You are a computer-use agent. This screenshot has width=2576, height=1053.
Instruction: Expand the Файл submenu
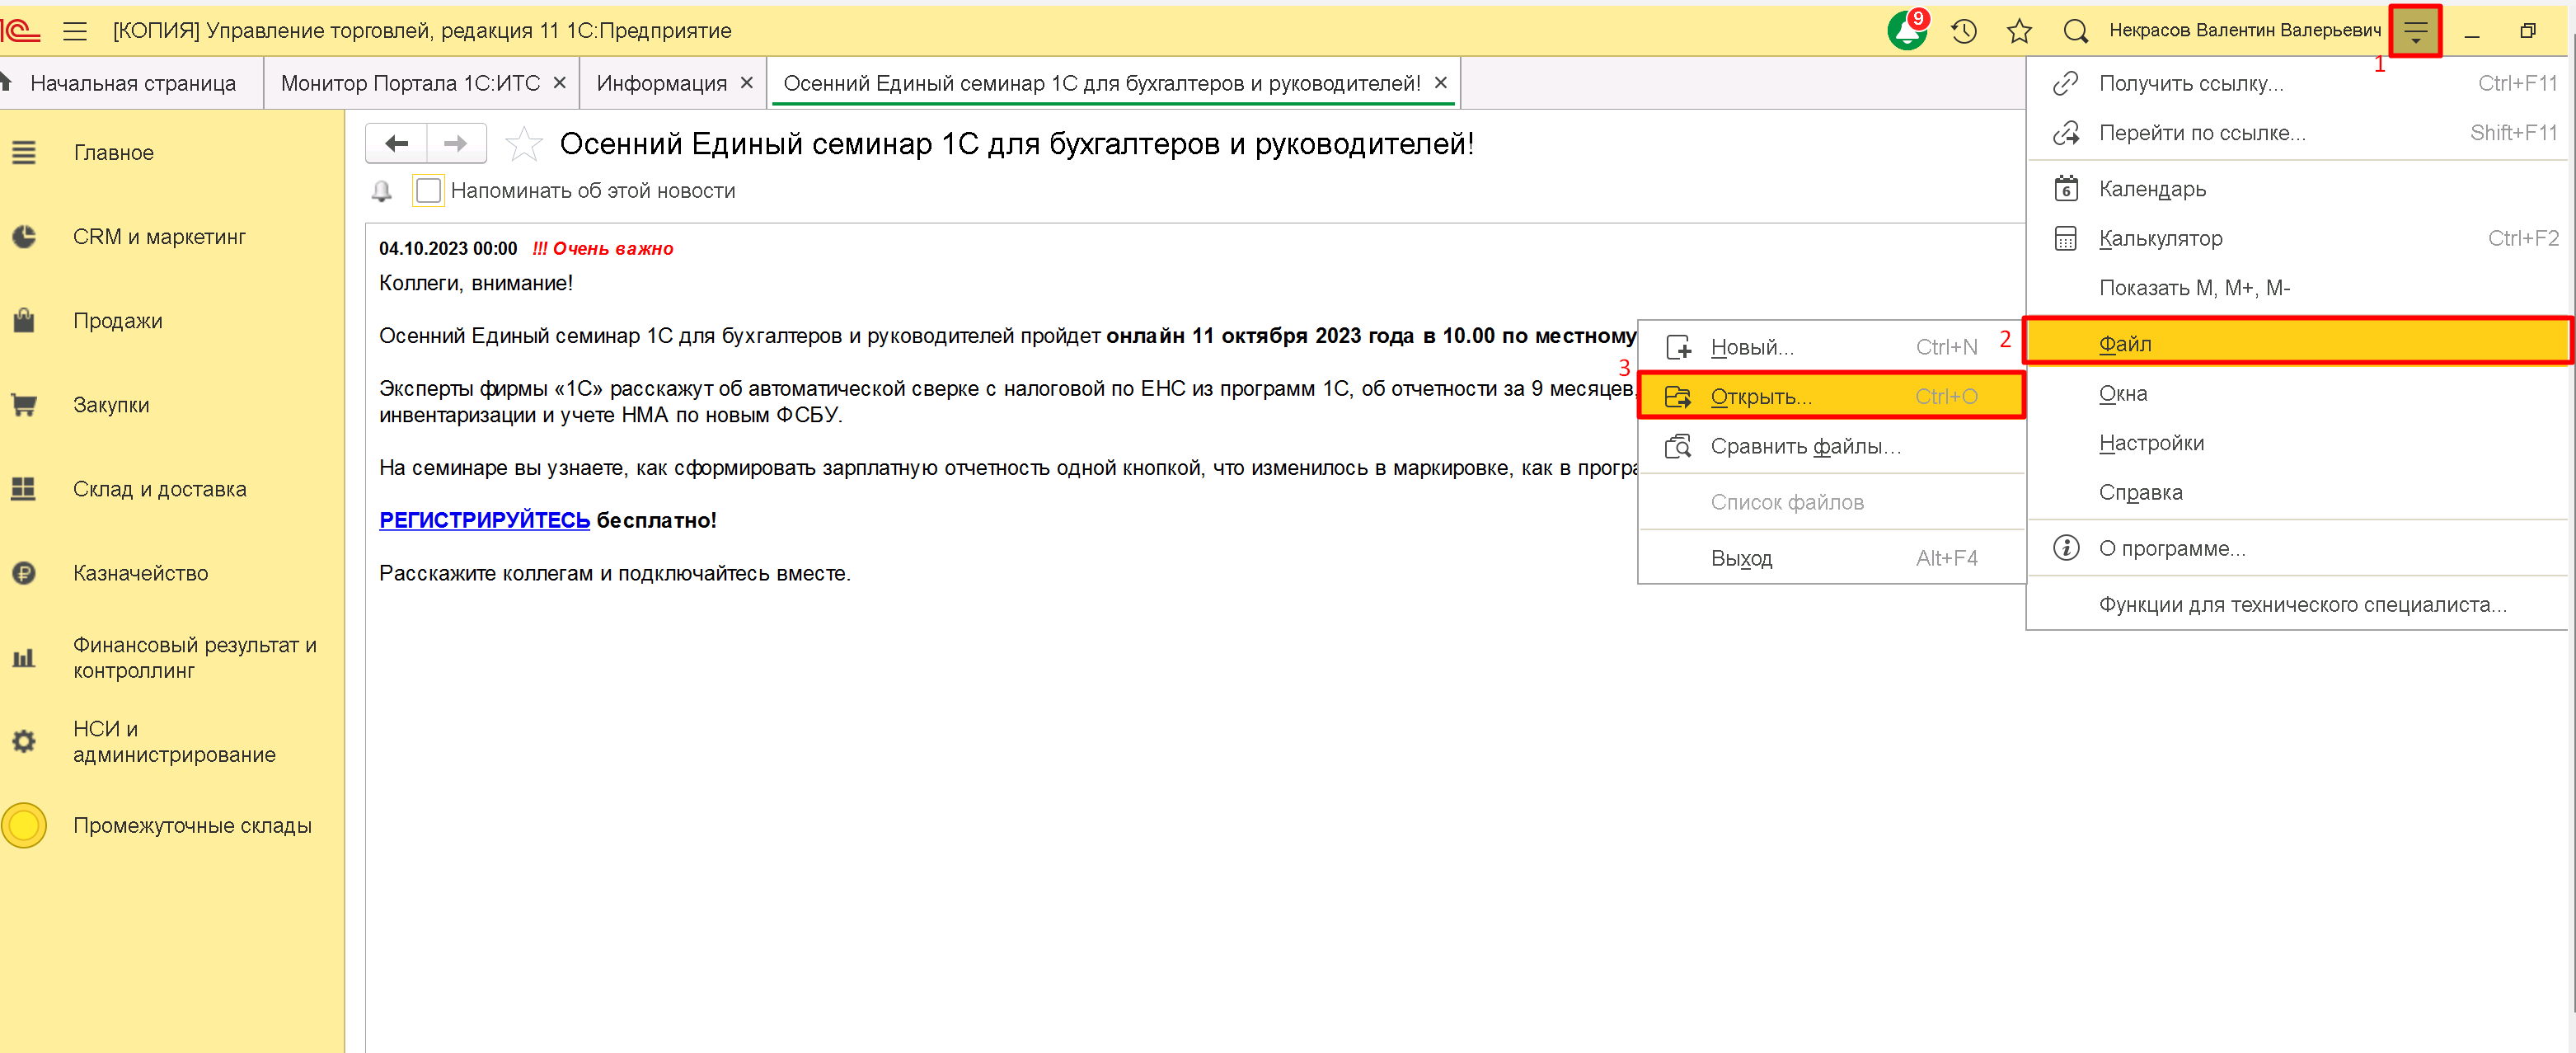click(x=2298, y=343)
